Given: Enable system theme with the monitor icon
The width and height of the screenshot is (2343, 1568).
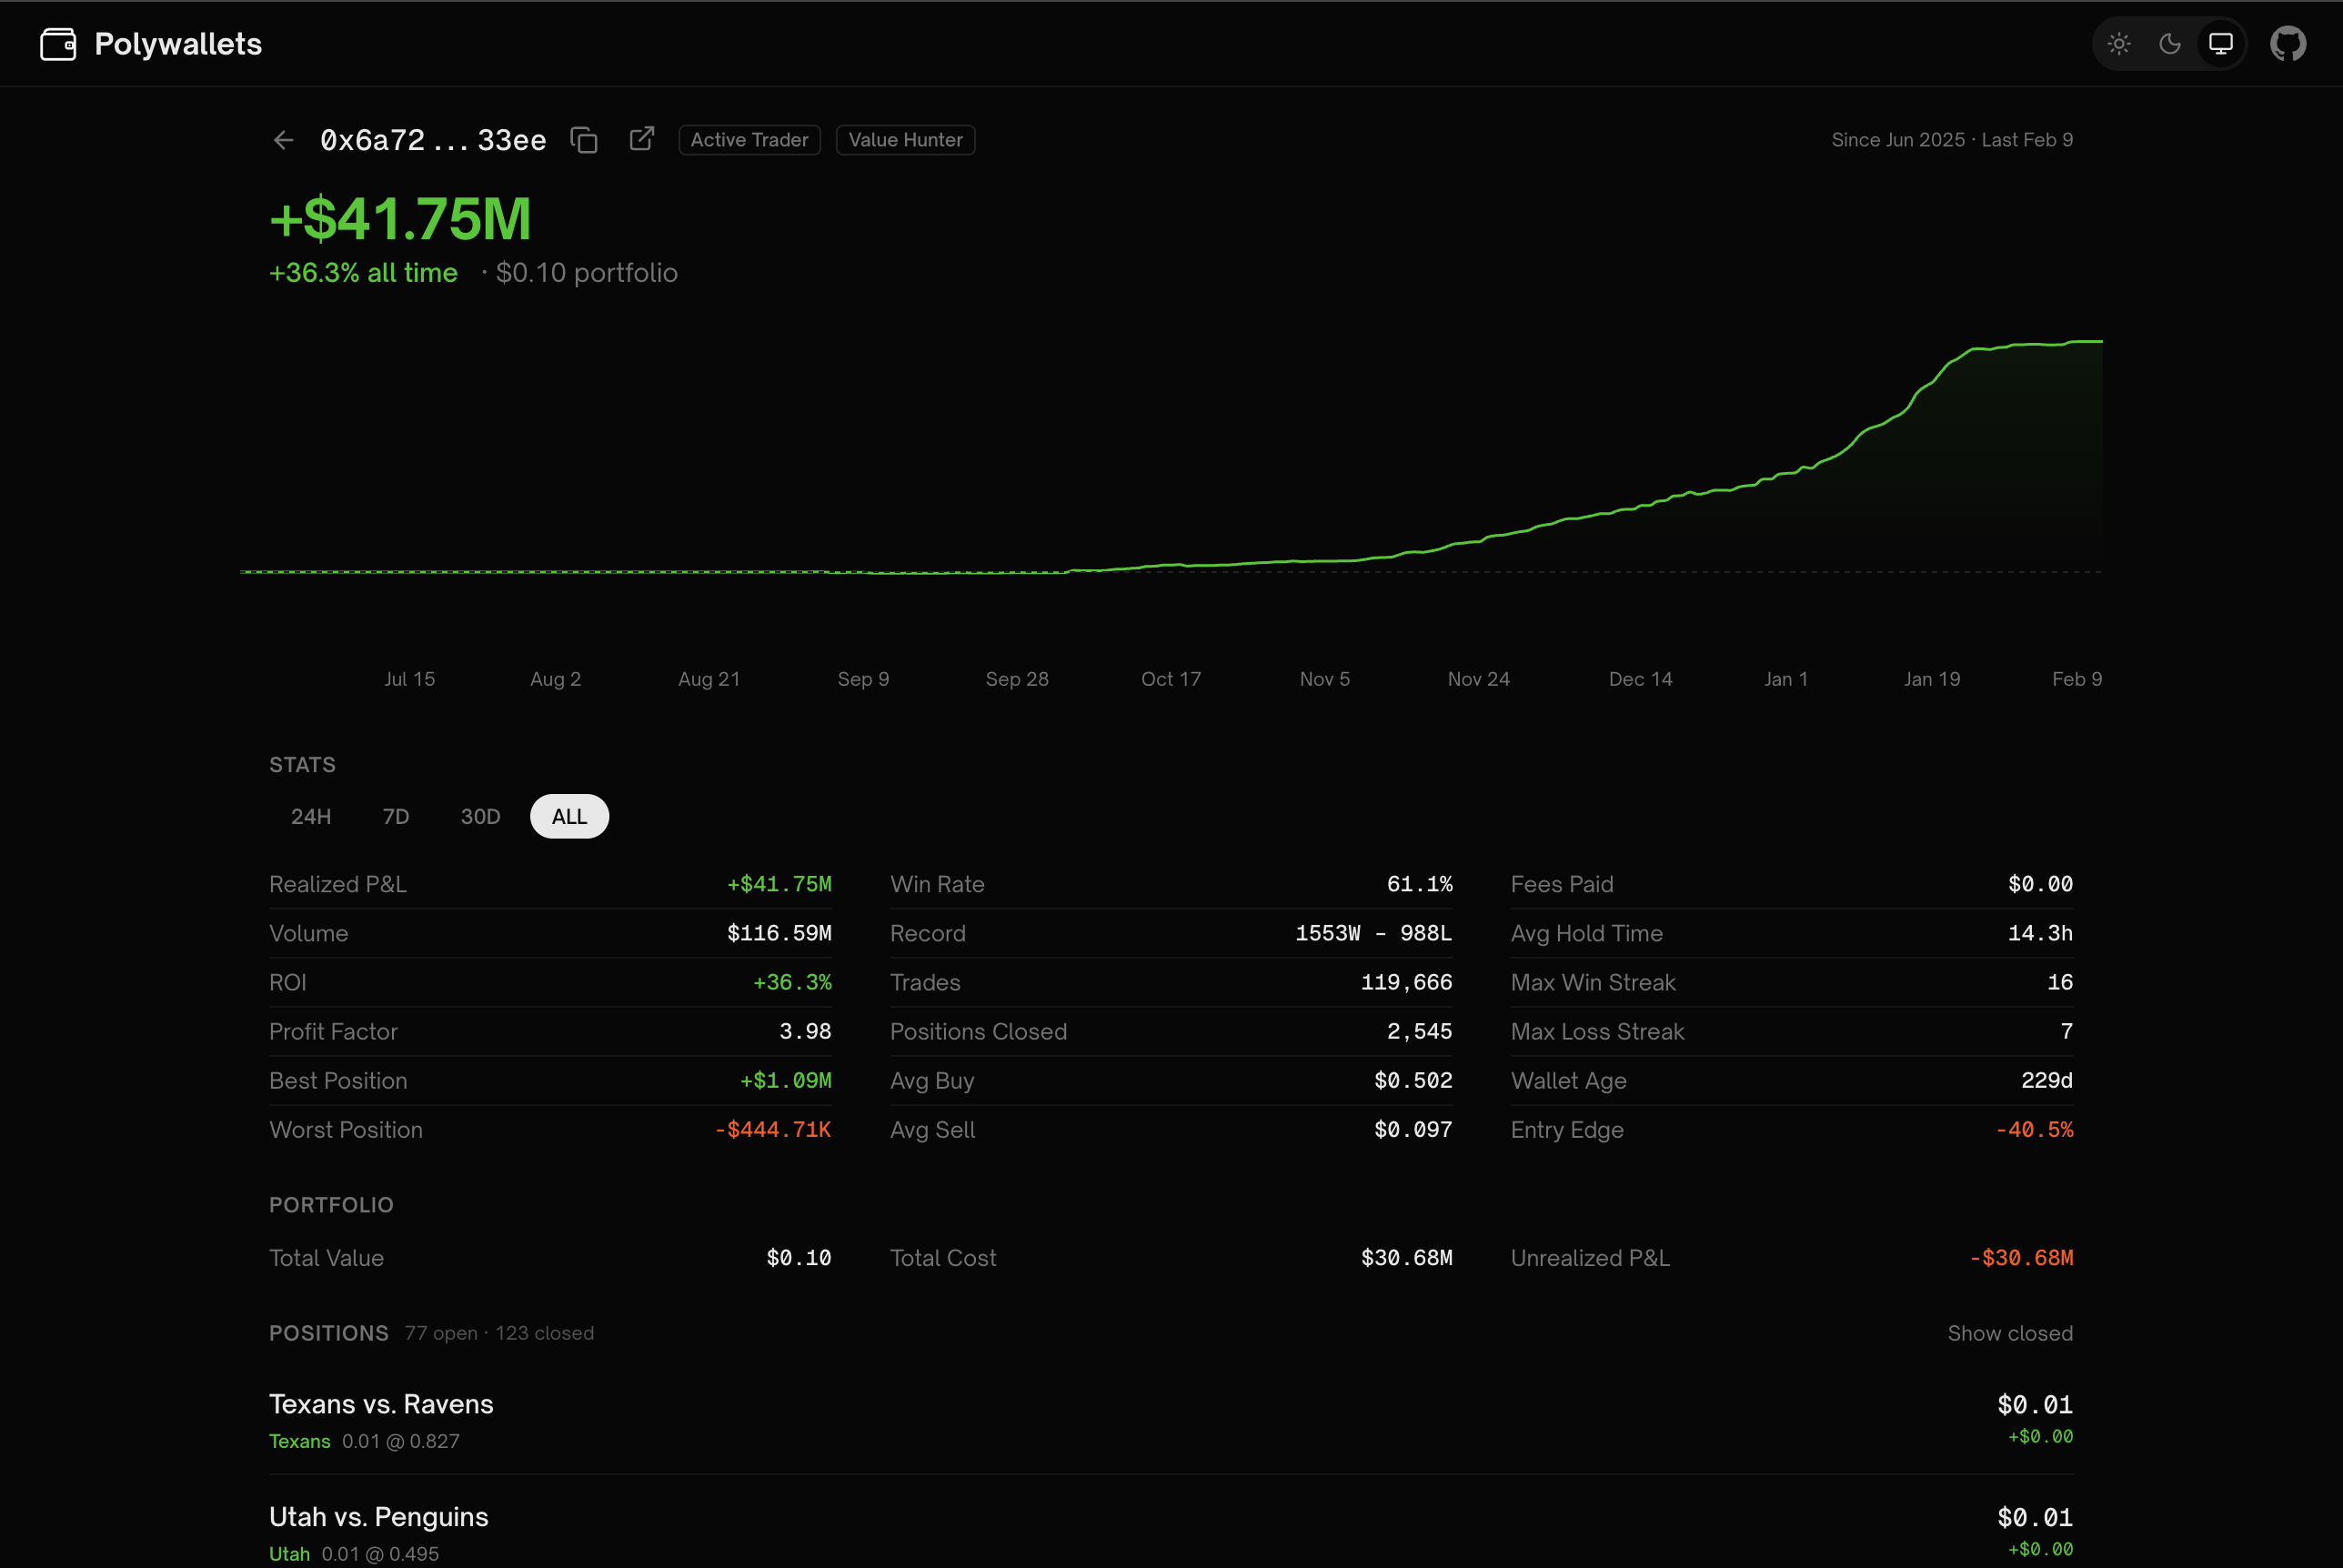Looking at the screenshot, I should (2220, 43).
